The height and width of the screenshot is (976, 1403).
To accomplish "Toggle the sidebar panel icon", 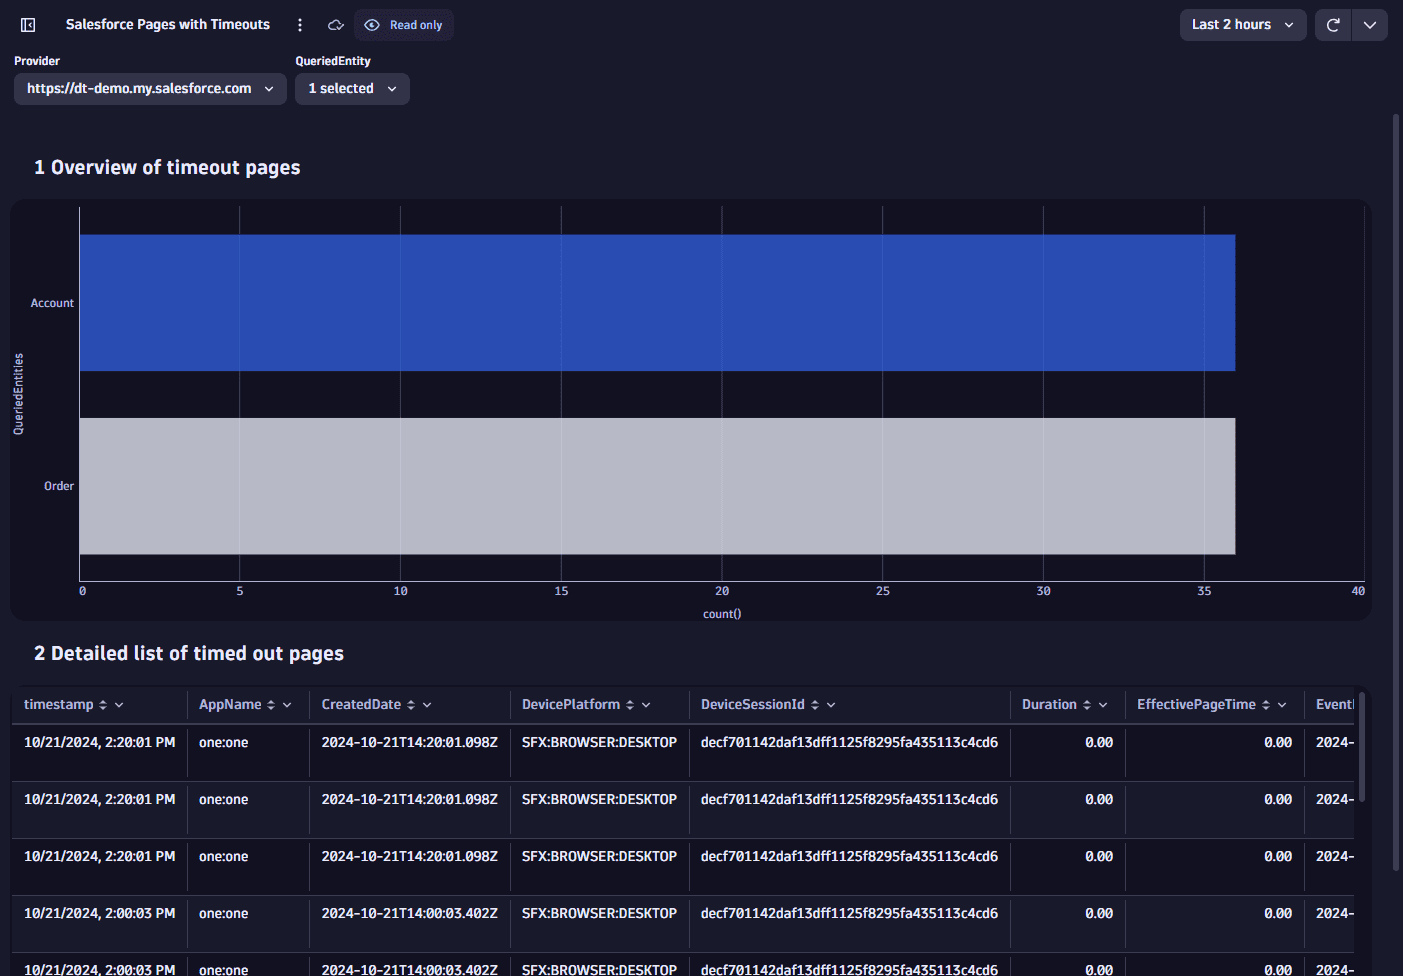I will point(28,25).
